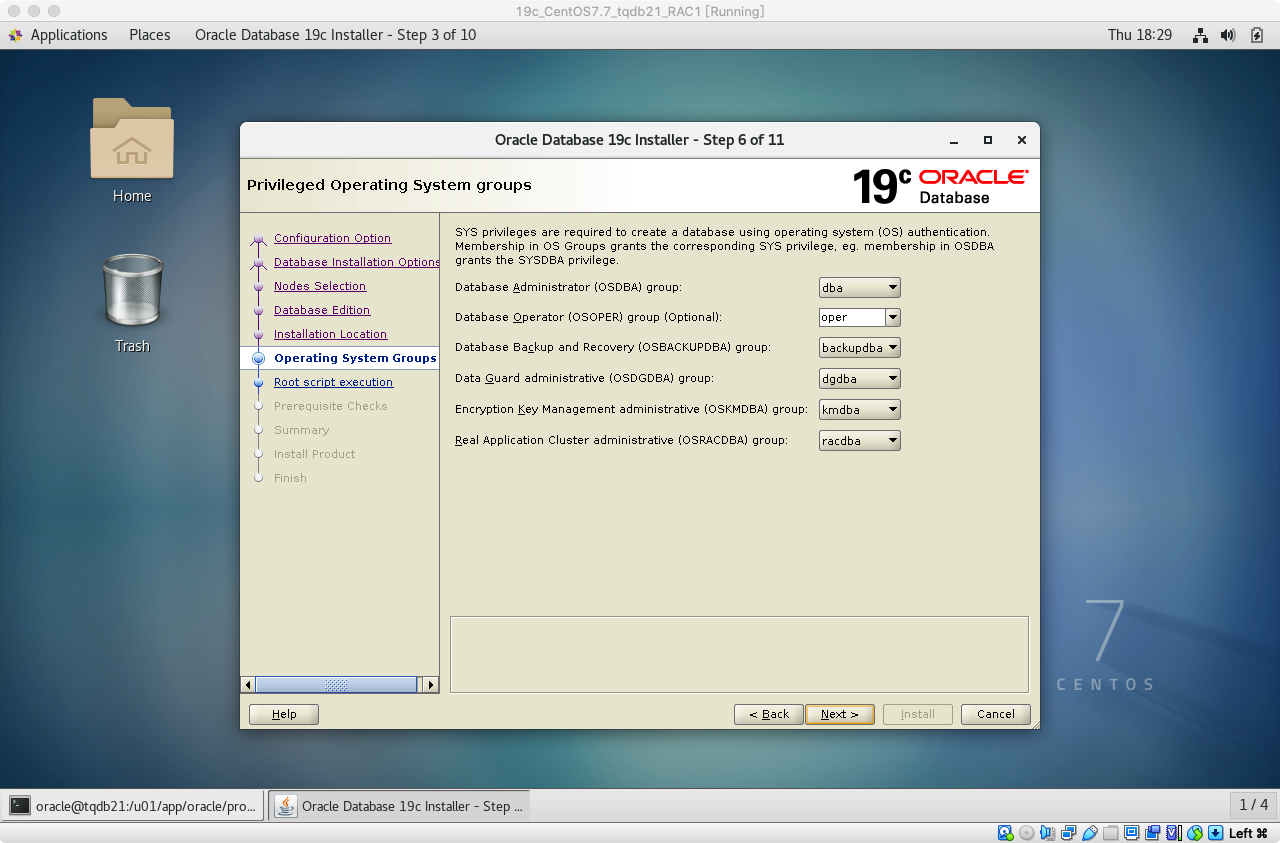Click the VirtualBox hard disk activity icon
Screen dimensions: 1280x843
tap(1006, 833)
